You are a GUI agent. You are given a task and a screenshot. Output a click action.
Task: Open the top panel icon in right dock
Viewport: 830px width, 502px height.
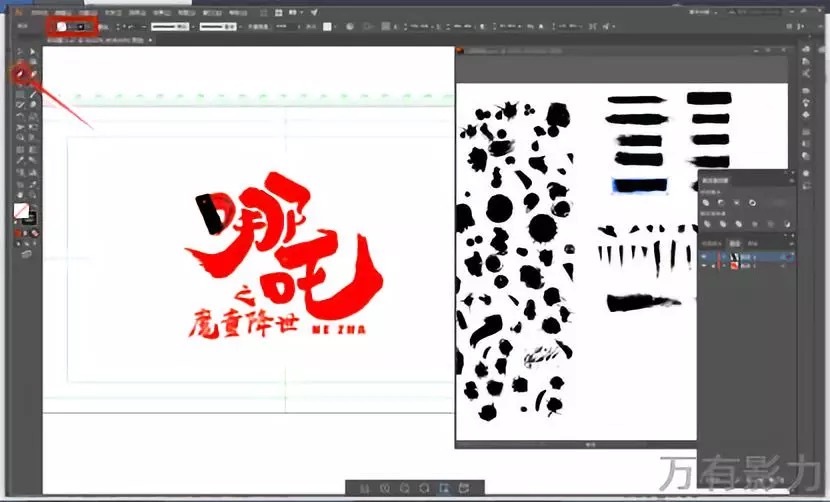click(808, 50)
